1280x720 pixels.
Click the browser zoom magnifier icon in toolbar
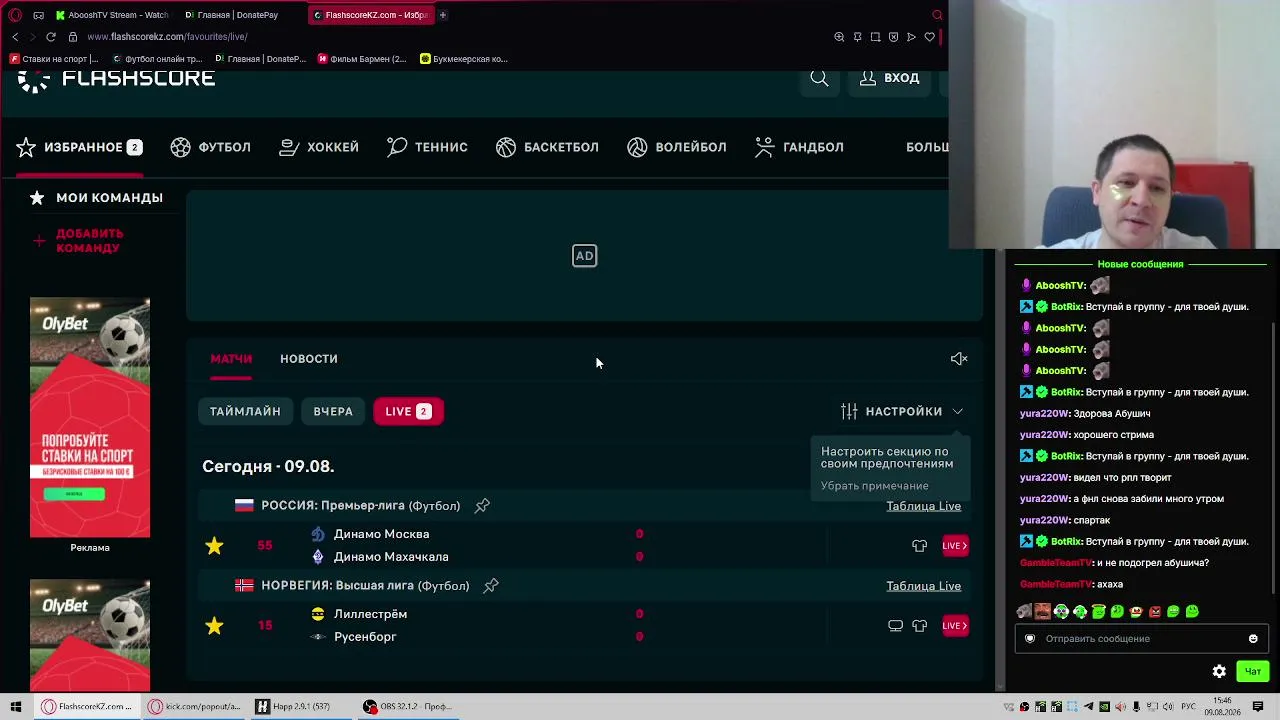839,37
